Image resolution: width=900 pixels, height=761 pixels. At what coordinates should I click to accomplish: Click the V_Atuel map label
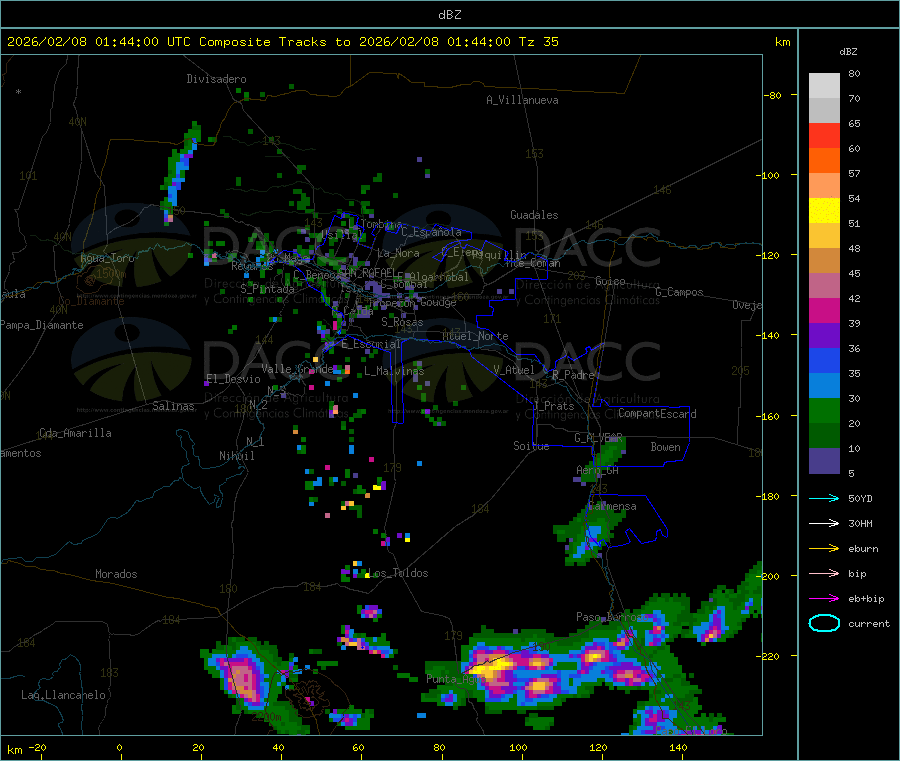coord(514,370)
